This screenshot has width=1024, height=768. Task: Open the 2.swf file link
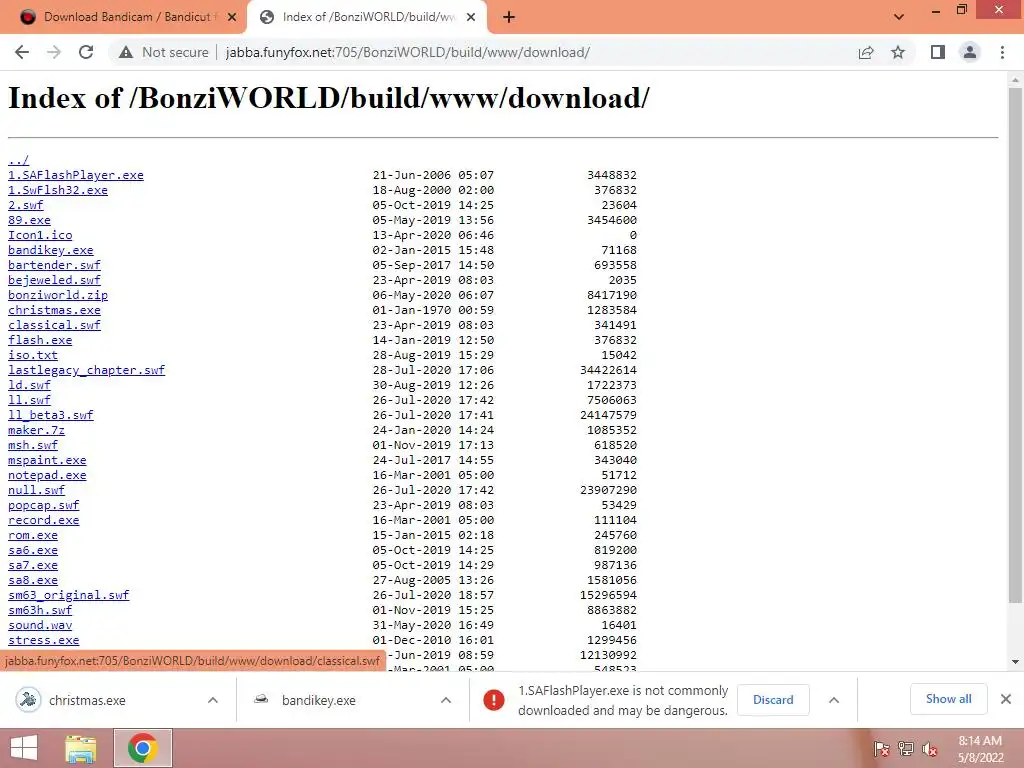[25, 205]
